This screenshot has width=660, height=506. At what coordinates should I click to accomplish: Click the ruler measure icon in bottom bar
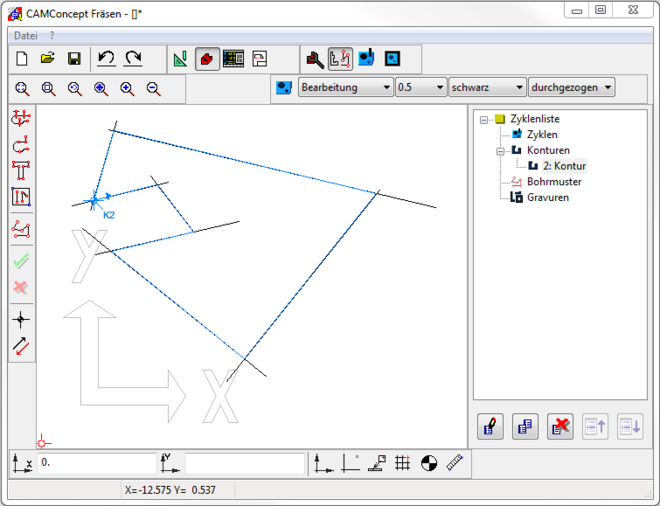(455, 463)
